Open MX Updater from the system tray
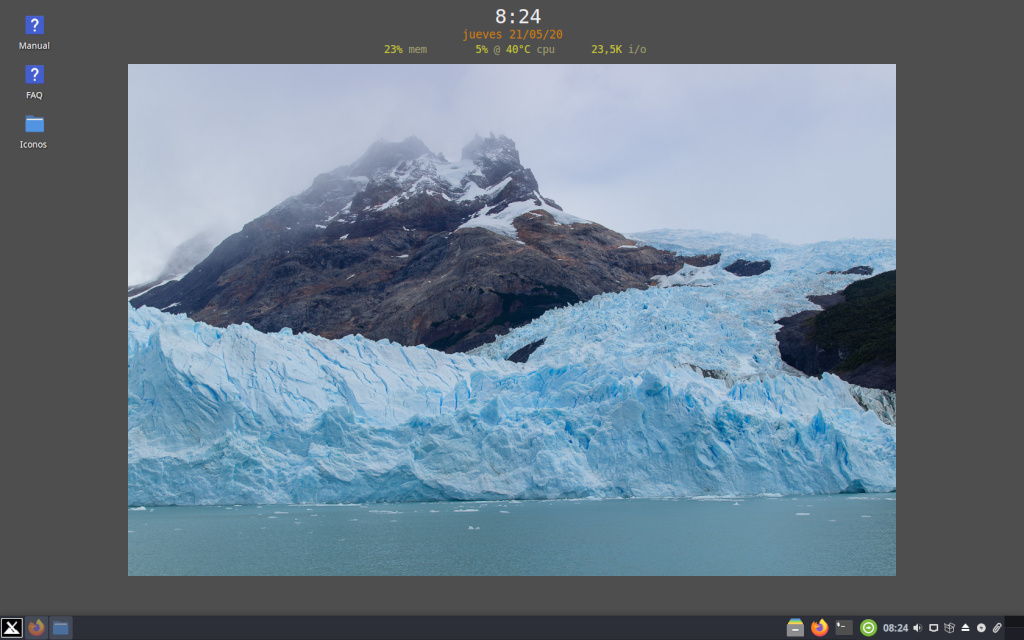Image resolution: width=1024 pixels, height=640 pixels. (x=870, y=629)
